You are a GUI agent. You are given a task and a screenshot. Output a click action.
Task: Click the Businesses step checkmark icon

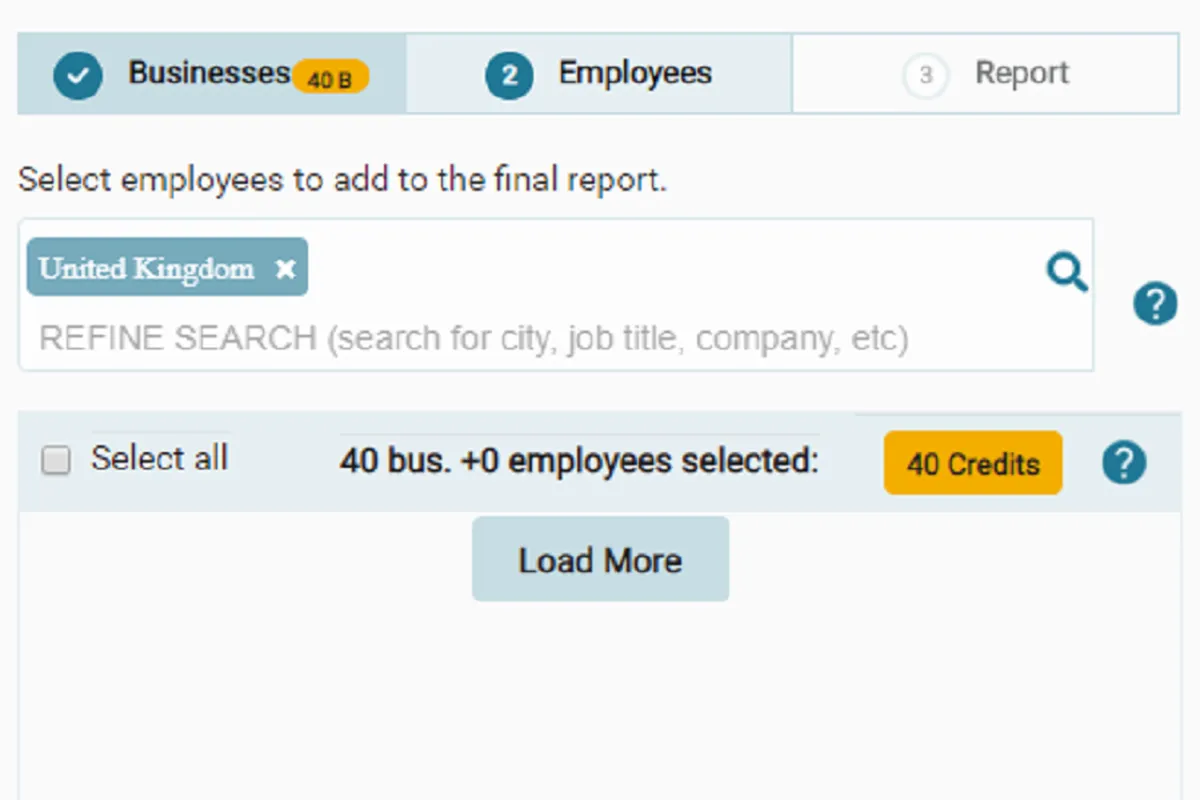click(78, 75)
